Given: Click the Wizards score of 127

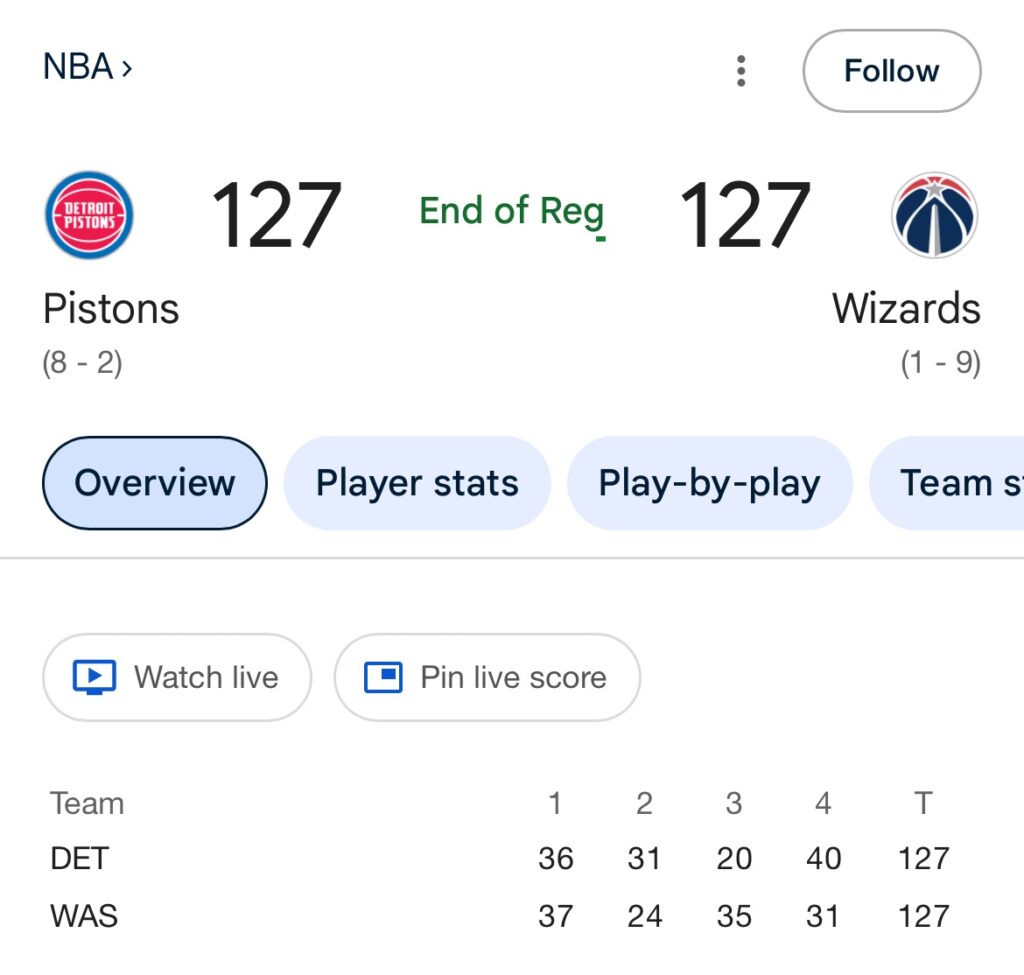Looking at the screenshot, I should (744, 215).
